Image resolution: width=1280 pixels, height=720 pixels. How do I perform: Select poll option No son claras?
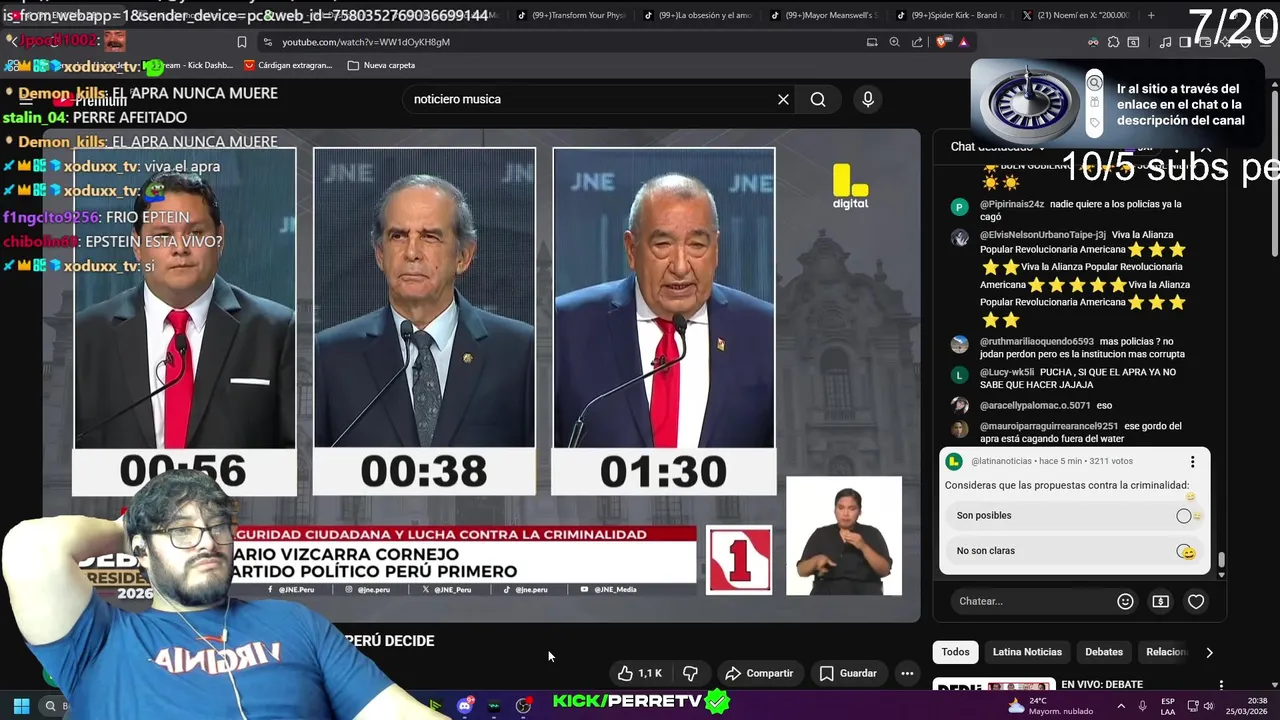pyautogui.click(x=1074, y=551)
